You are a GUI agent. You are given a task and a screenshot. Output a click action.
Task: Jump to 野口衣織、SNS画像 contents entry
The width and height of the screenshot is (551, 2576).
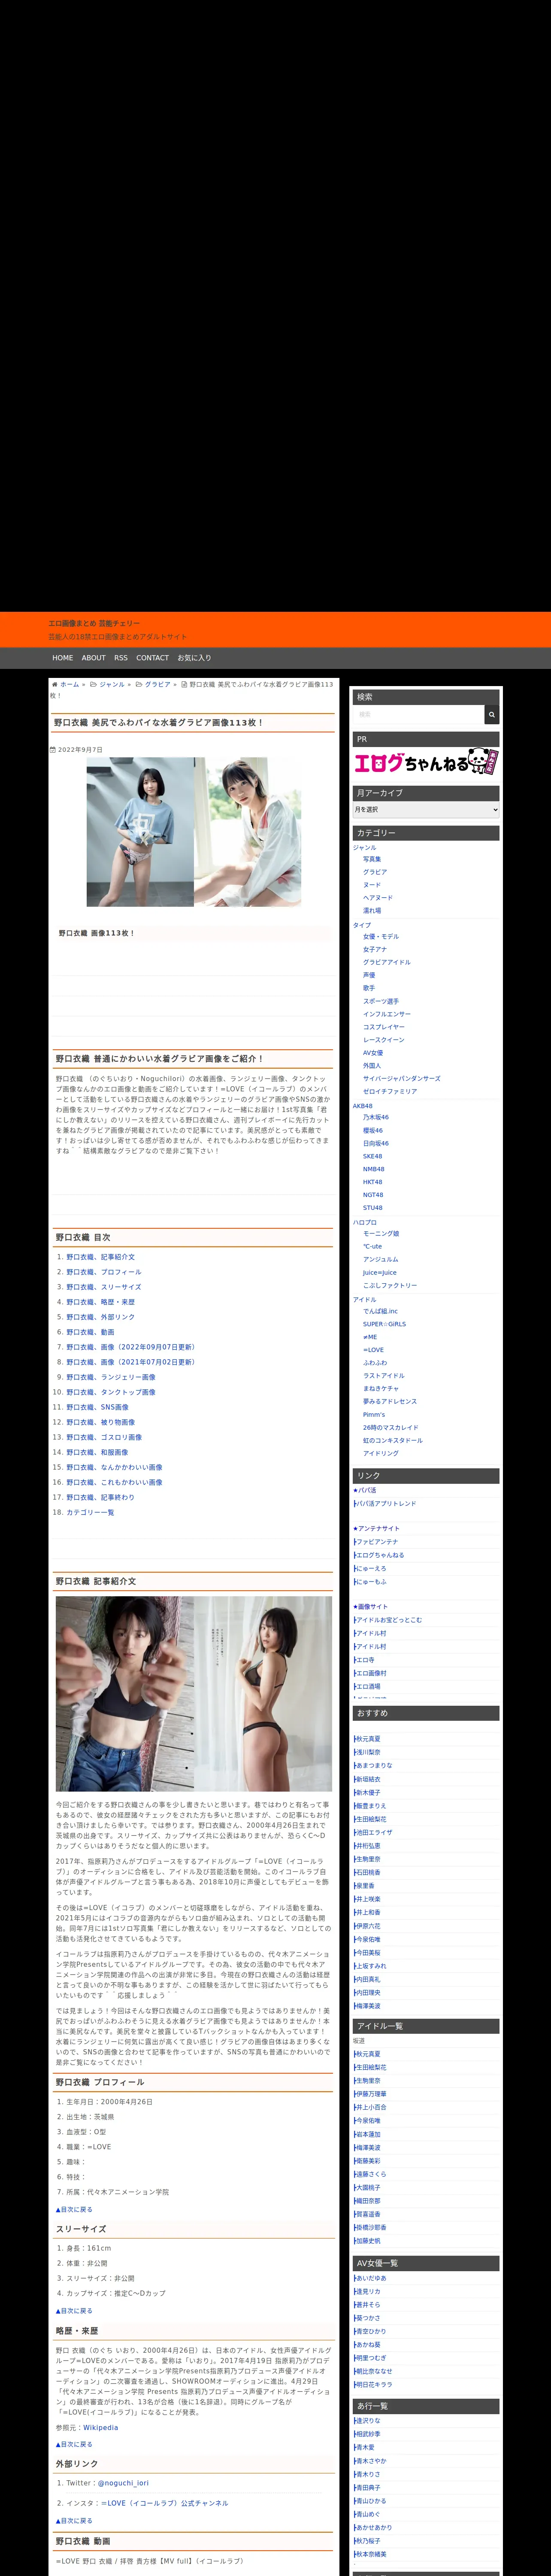point(98,1407)
